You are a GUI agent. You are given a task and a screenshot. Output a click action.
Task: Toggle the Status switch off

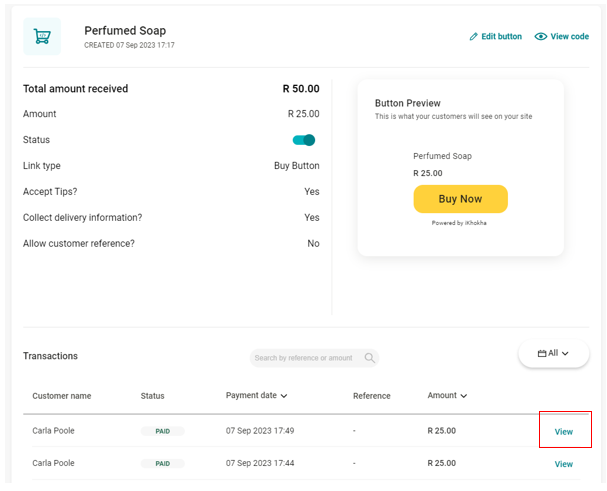coord(304,140)
